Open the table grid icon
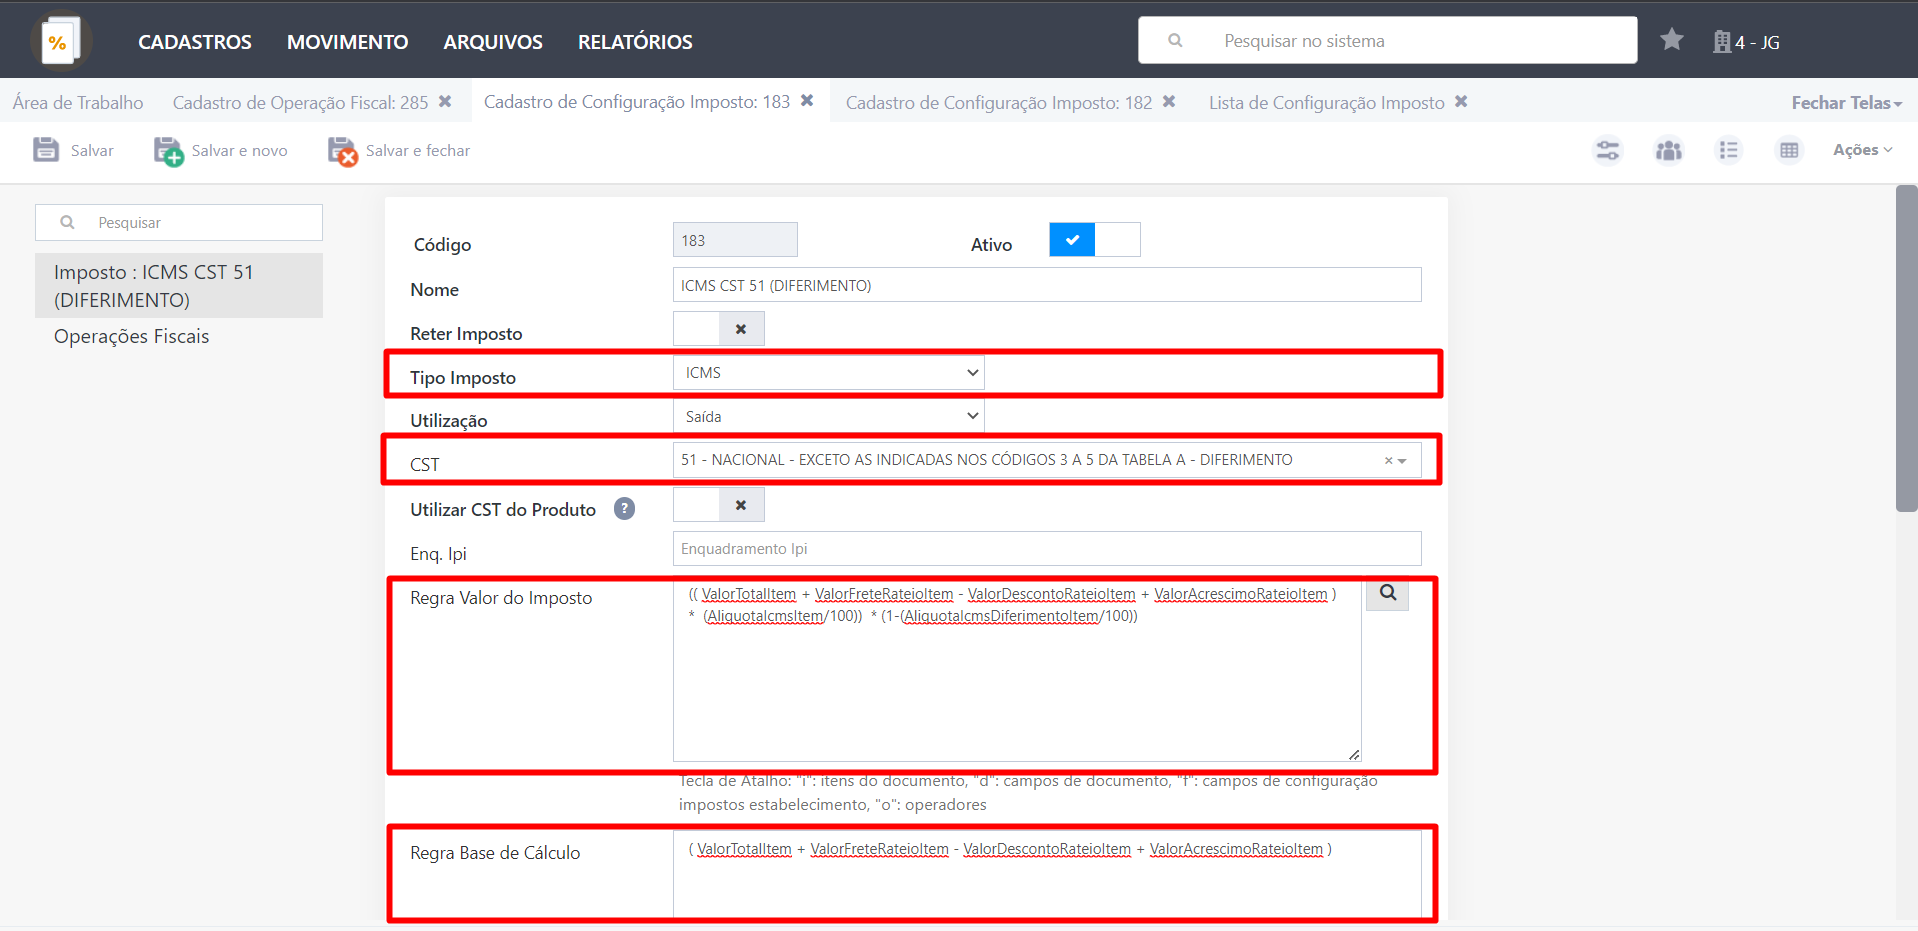Viewport: 1918px width, 931px height. point(1789,150)
